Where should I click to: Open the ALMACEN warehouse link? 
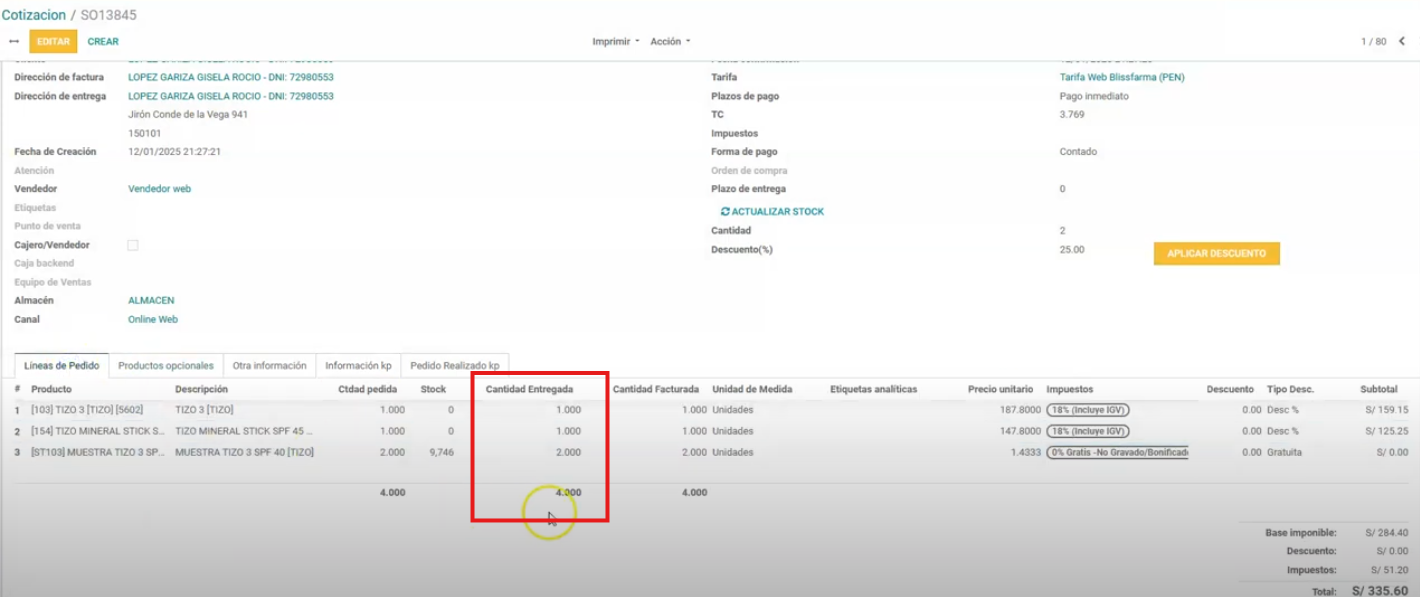151,301
